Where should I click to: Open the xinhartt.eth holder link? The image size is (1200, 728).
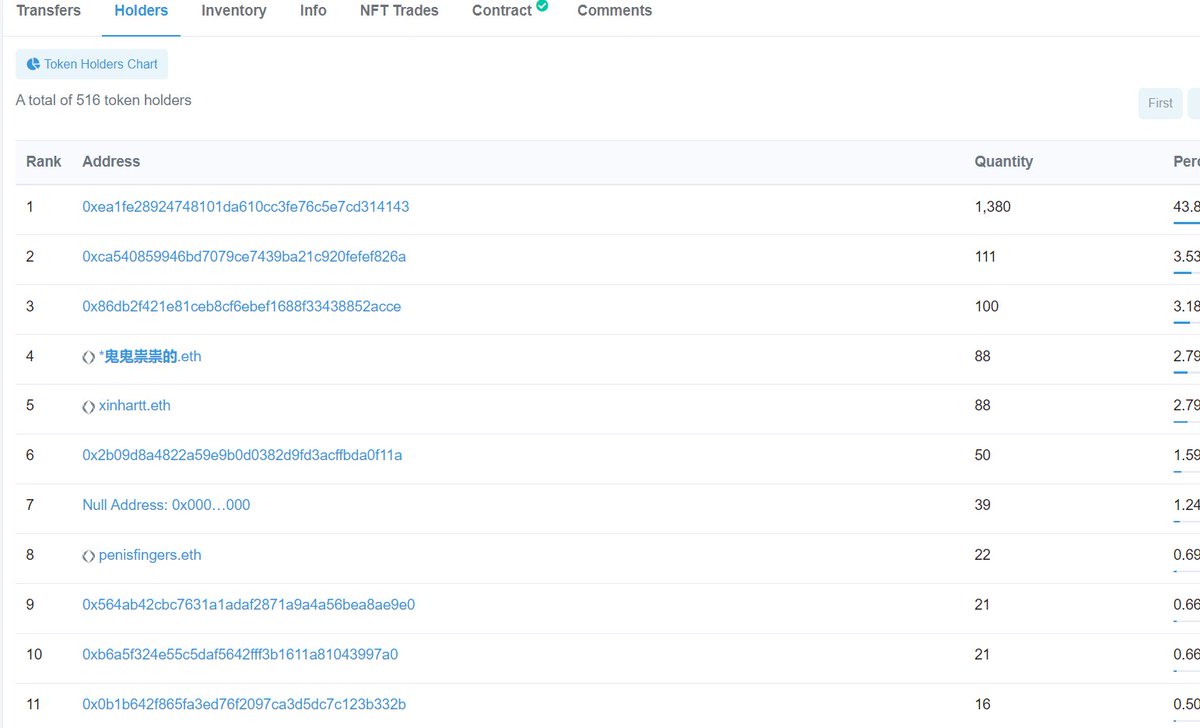tap(135, 406)
